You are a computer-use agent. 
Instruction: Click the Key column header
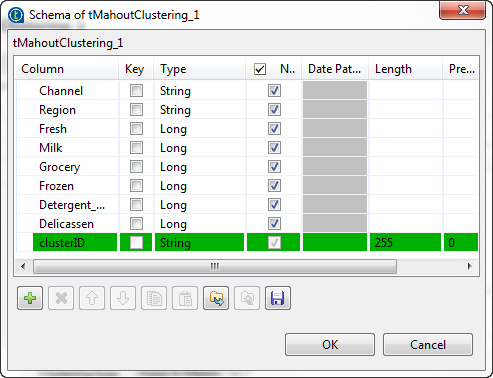(136, 69)
